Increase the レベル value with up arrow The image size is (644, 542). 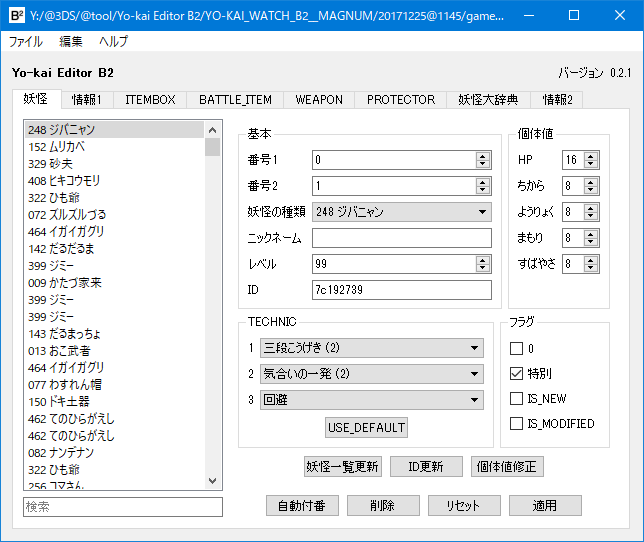pyautogui.click(x=483, y=260)
